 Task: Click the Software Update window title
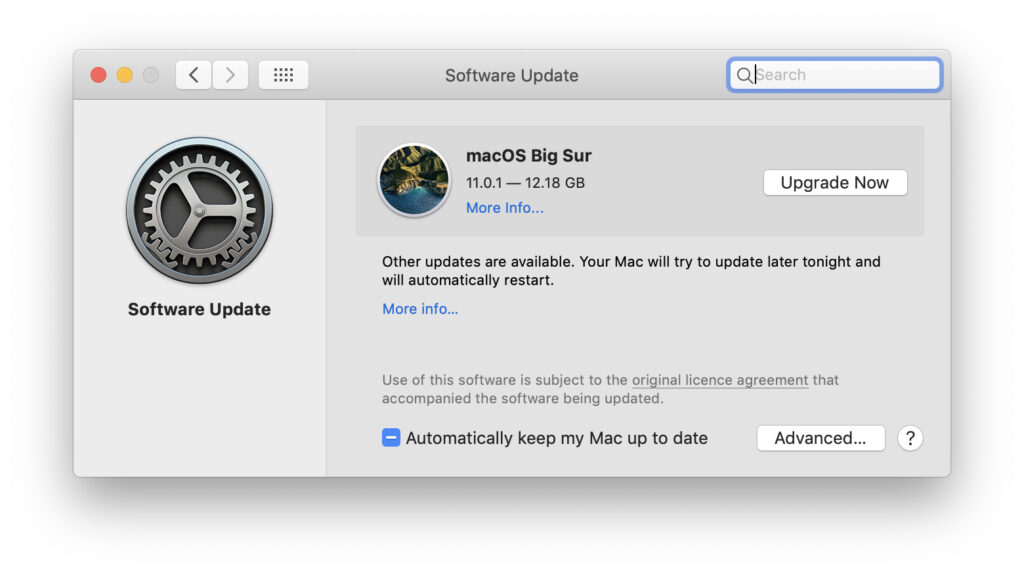pos(511,75)
